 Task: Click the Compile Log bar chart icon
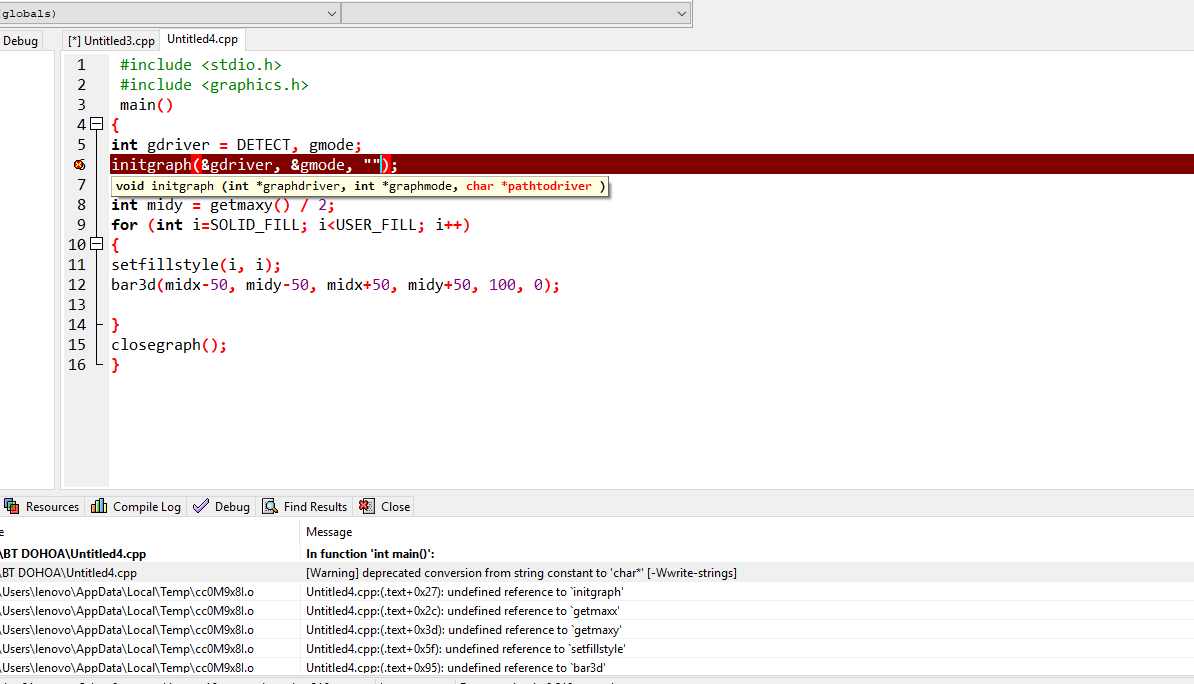99,506
